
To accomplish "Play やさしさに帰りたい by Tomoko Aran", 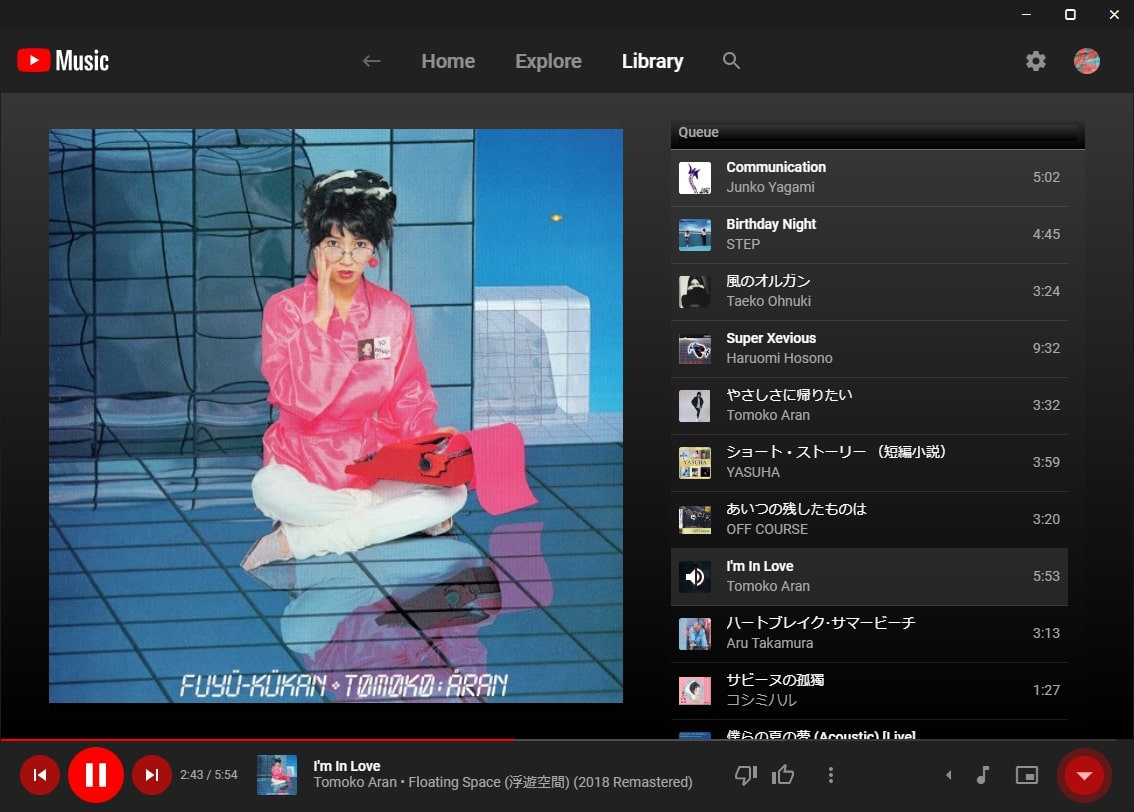I will pyautogui.click(x=869, y=406).
